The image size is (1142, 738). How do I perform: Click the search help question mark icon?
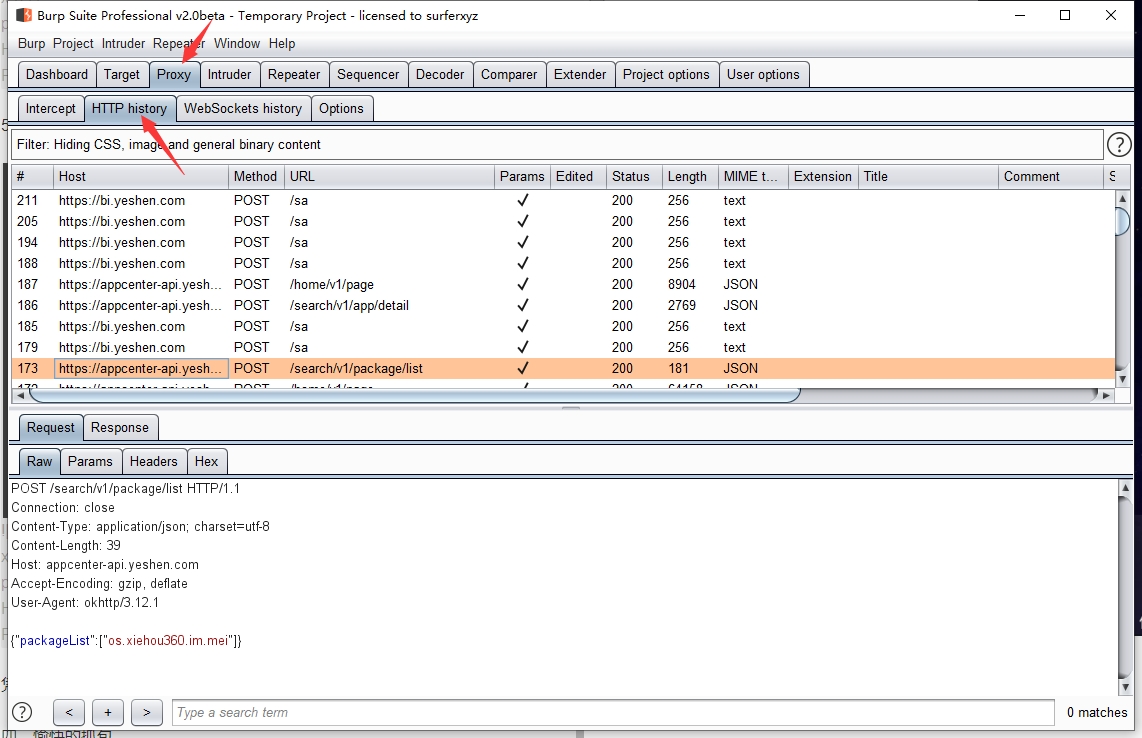pyautogui.click(x=23, y=713)
